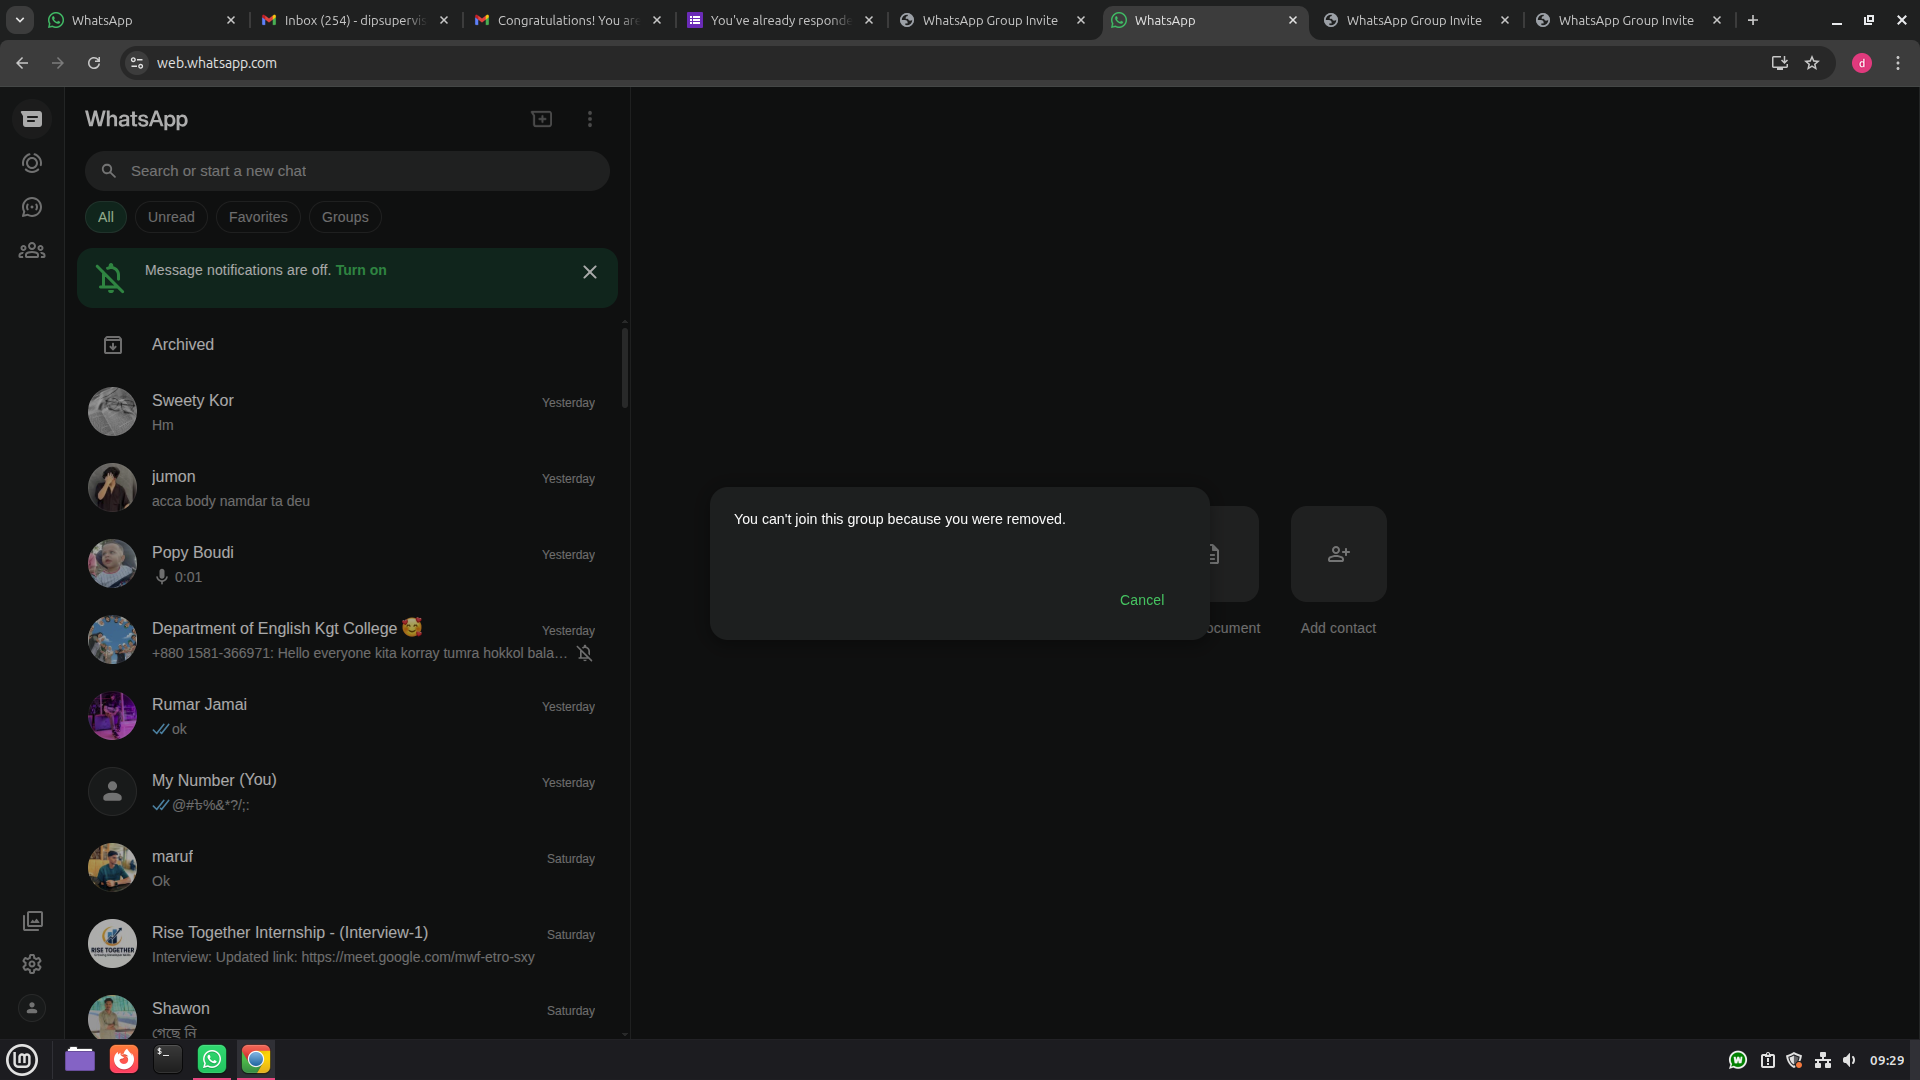The height and width of the screenshot is (1080, 1920).
Task: Open the Popy Boudi chat
Action: pyautogui.click(x=347, y=564)
